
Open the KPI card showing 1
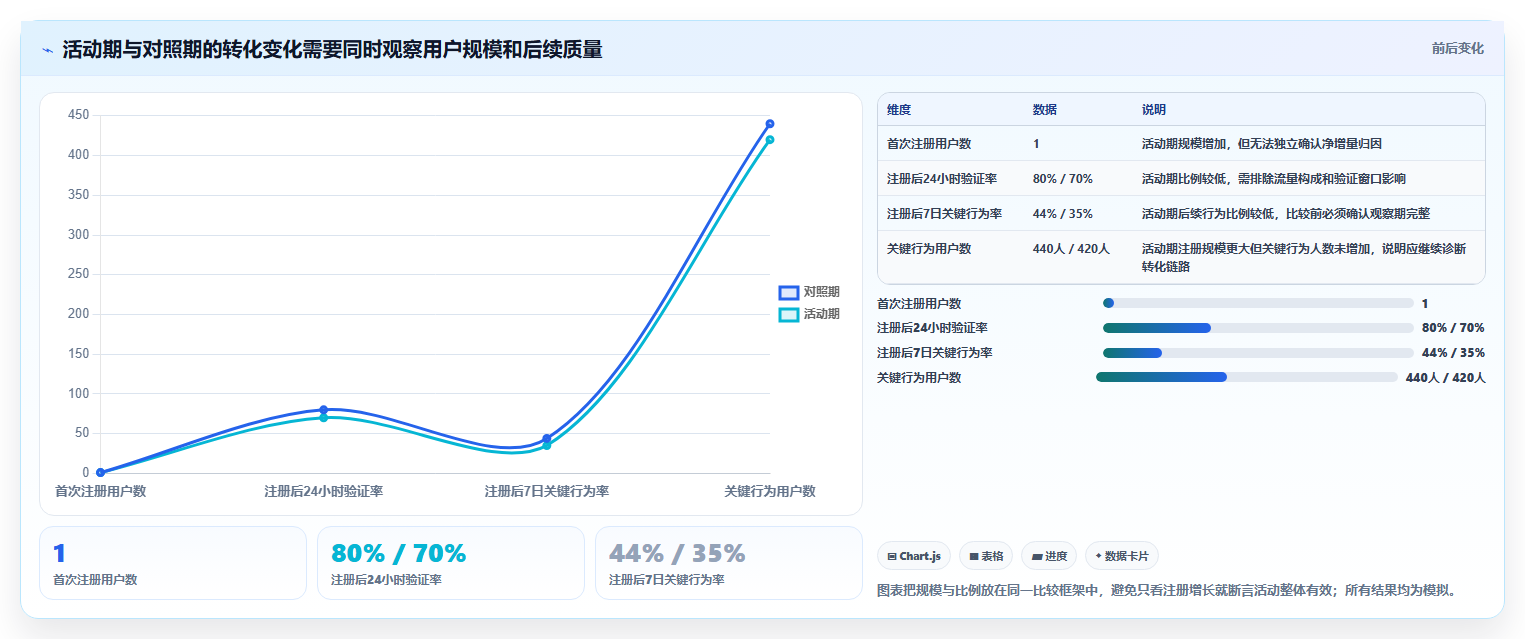pyautogui.click(x=173, y=563)
